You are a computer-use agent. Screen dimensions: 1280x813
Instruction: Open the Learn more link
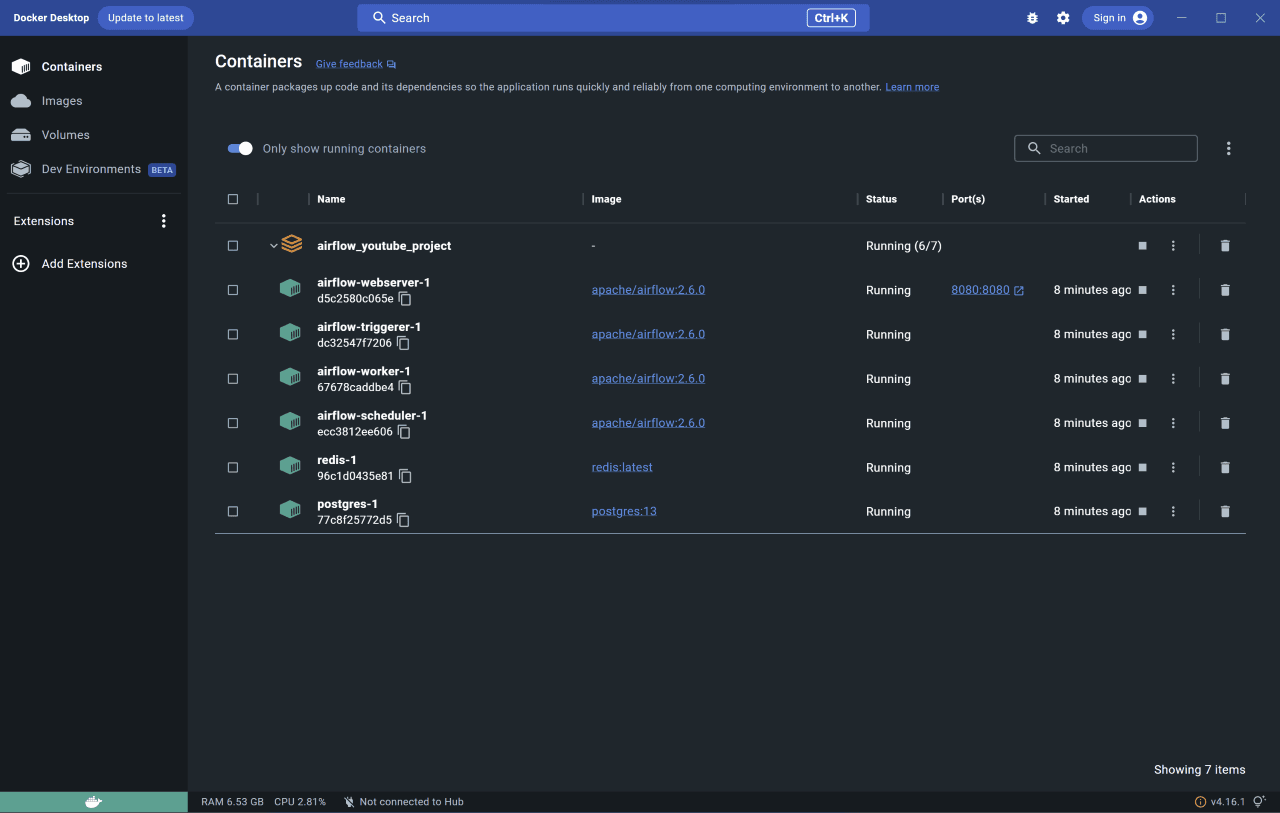tap(912, 87)
